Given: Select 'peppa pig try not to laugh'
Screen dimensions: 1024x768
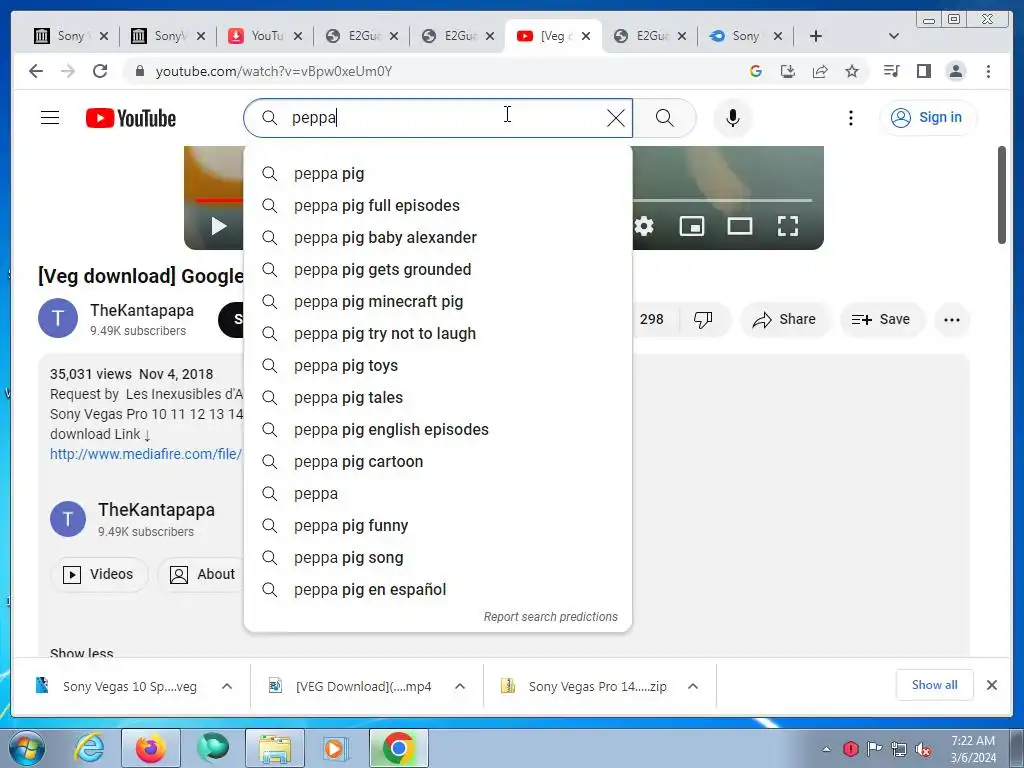Looking at the screenshot, I should pyautogui.click(x=438, y=334).
